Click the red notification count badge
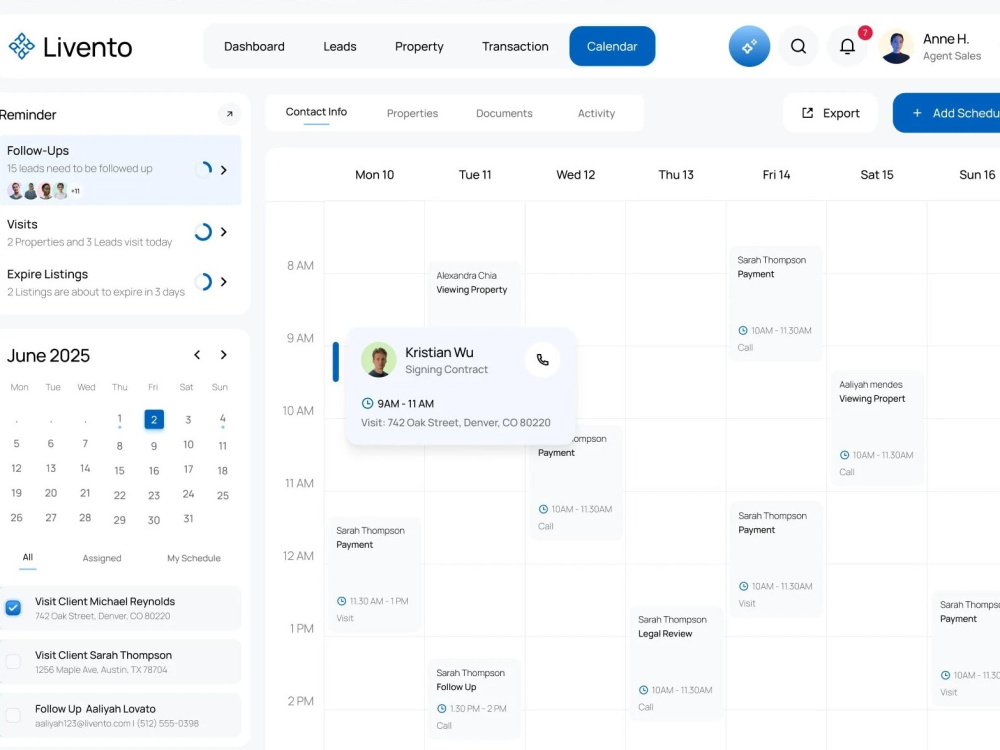Viewport: 1000px width, 750px height. (865, 33)
